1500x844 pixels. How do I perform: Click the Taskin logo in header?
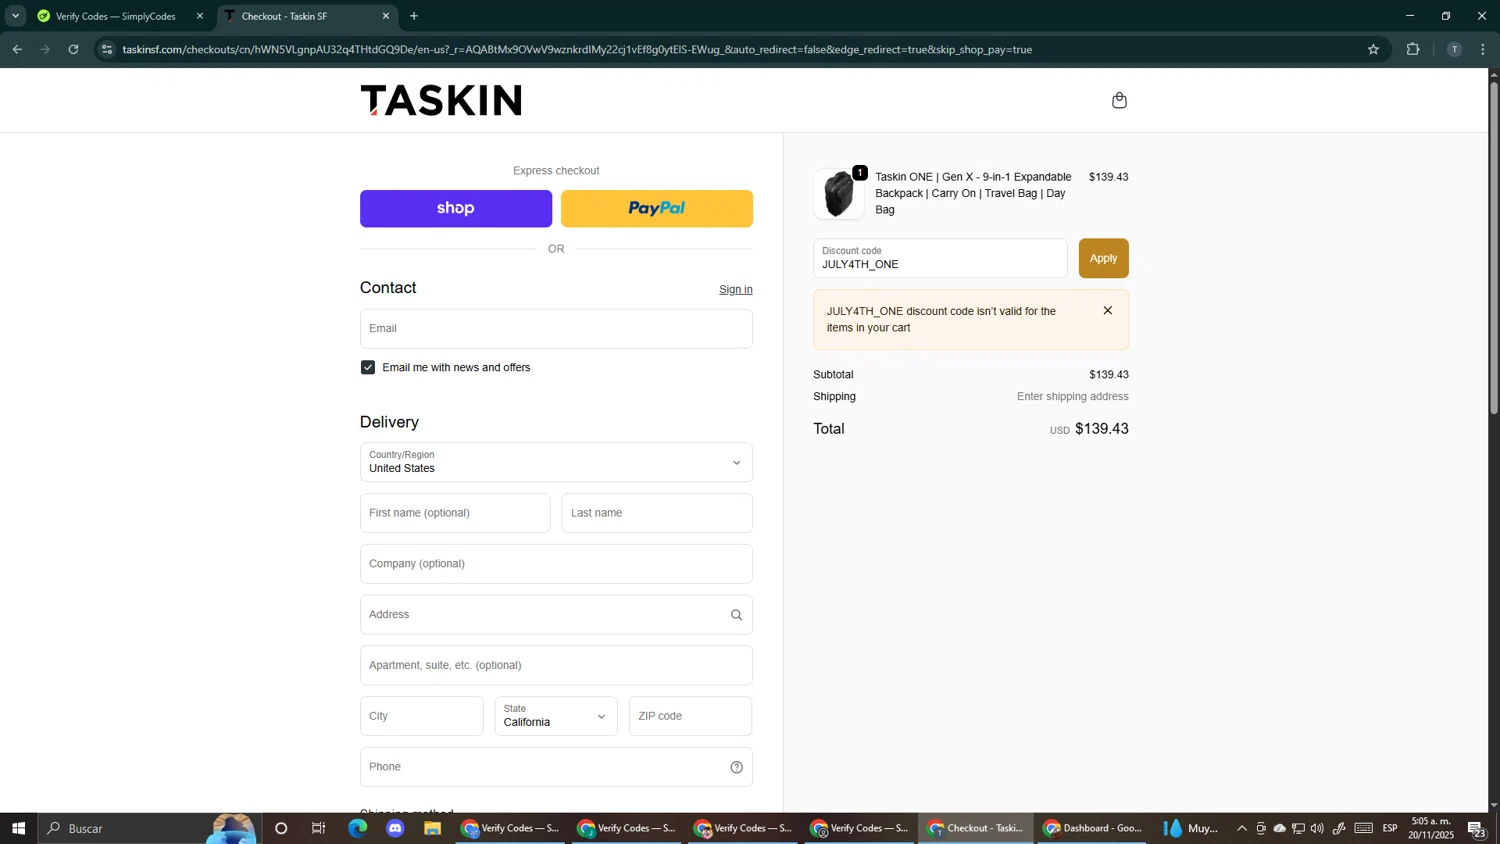tap(441, 100)
